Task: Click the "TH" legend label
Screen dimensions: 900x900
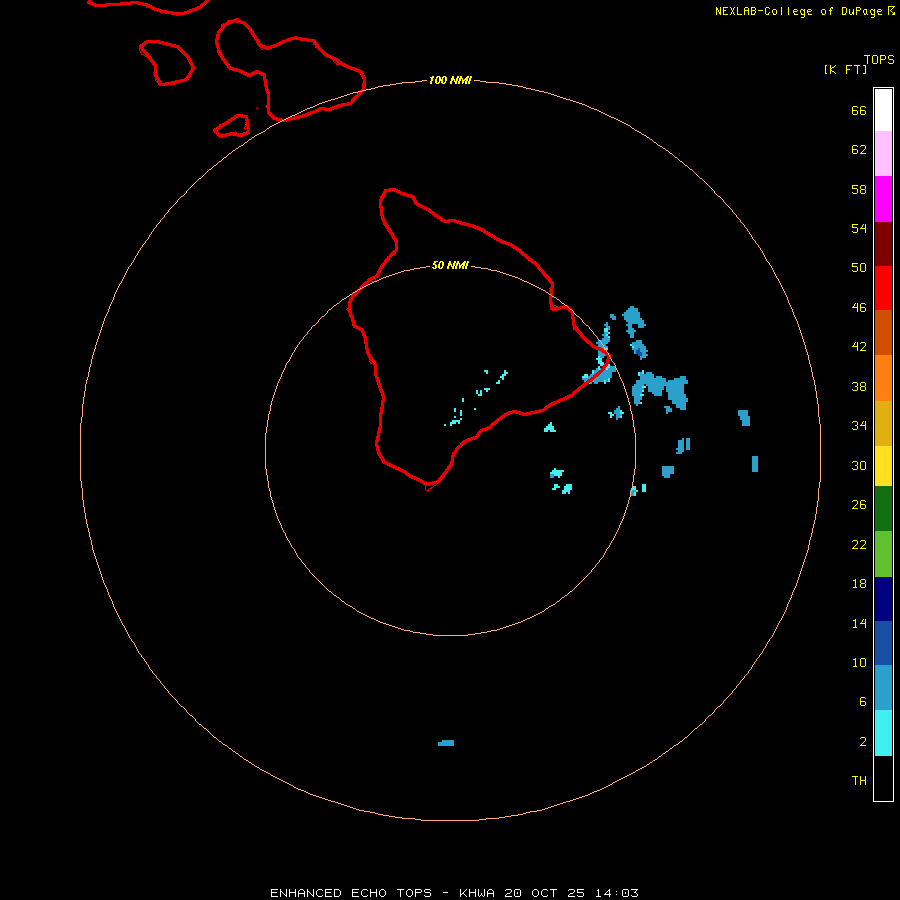Action: (x=859, y=781)
